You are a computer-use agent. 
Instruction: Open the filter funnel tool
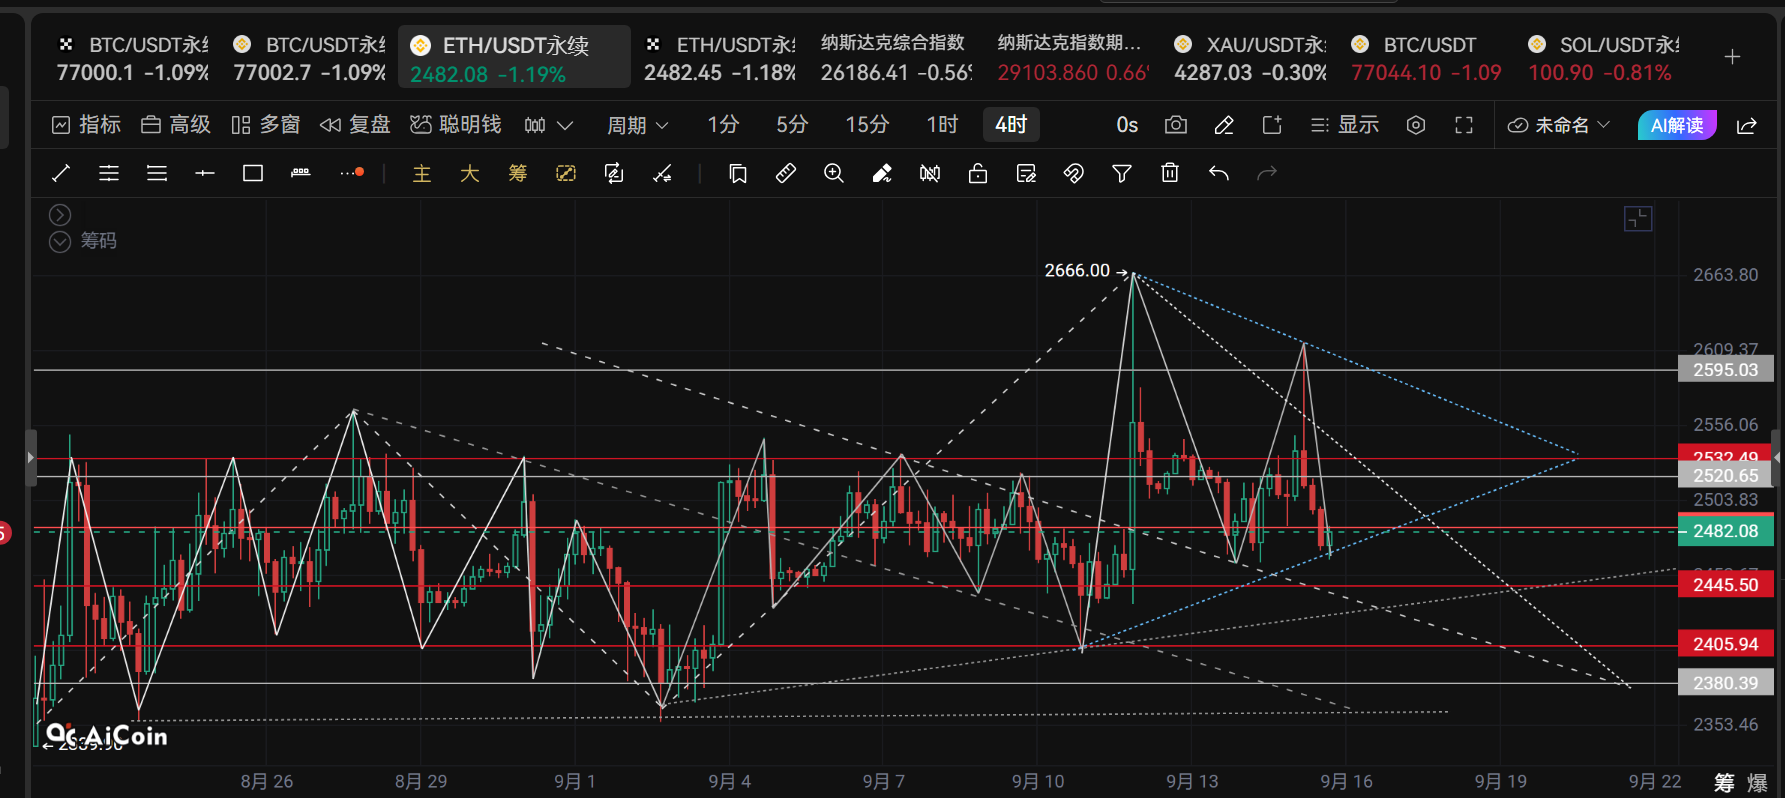pyautogui.click(x=1122, y=173)
